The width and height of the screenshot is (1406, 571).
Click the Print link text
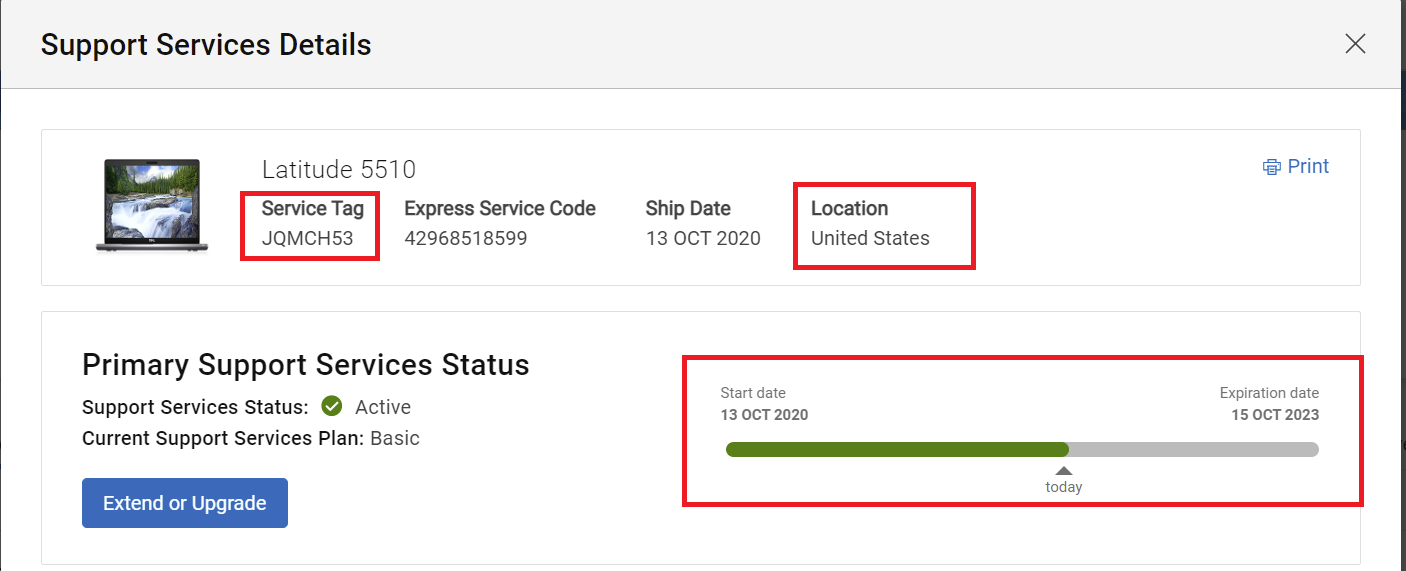pos(1308,166)
